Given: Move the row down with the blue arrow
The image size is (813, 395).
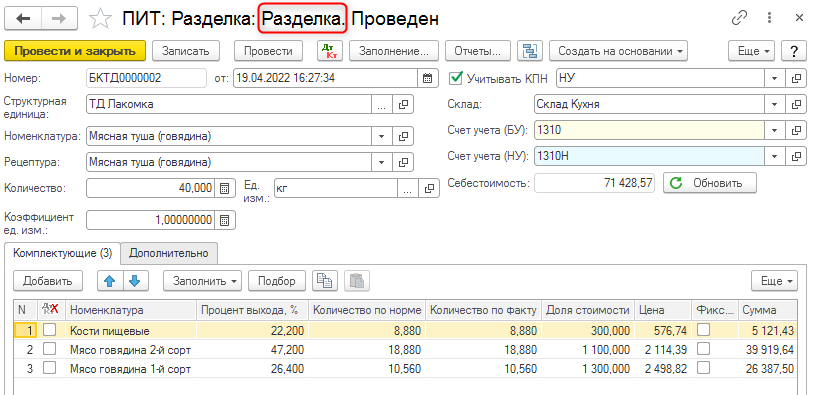Looking at the screenshot, I should pyautogui.click(x=134, y=281).
